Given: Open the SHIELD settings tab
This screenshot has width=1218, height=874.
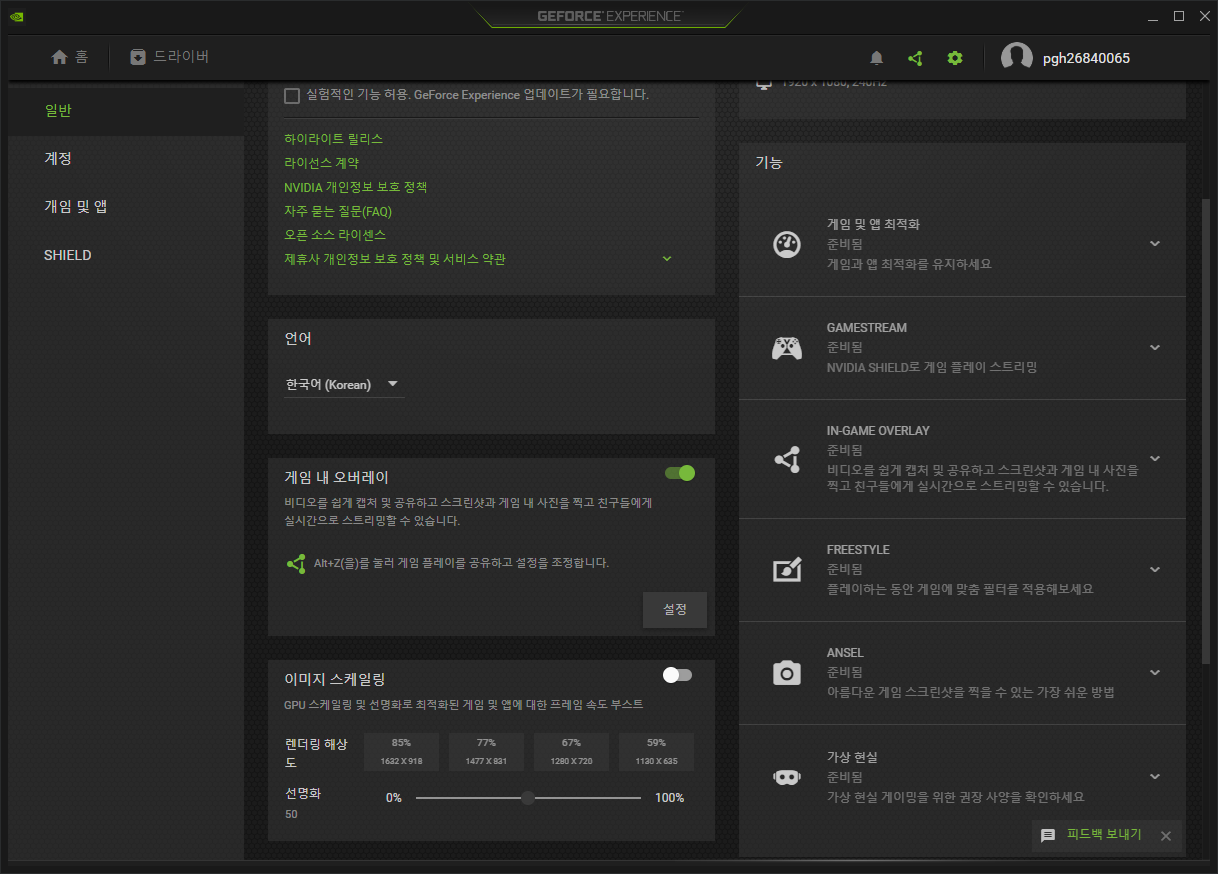Looking at the screenshot, I should [x=126, y=255].
